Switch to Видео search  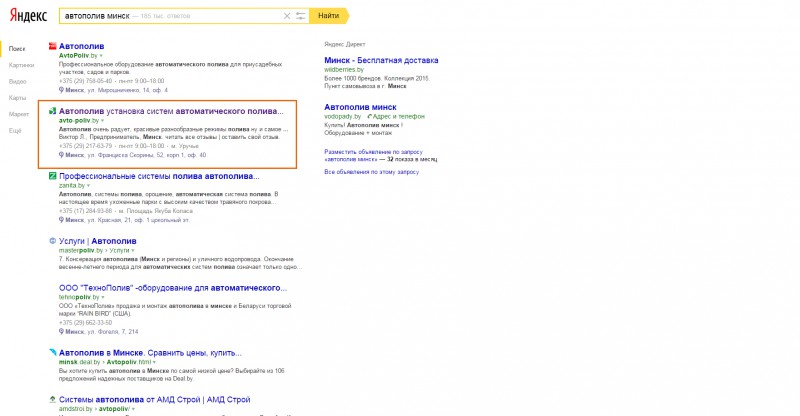[x=17, y=81]
